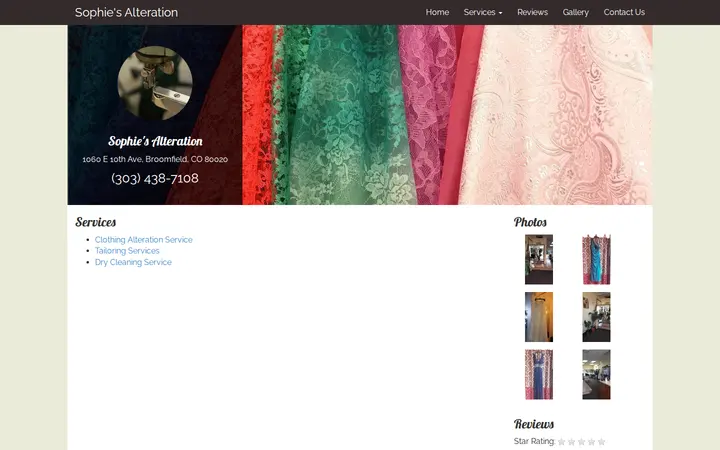Screen dimensions: 720x450
Task: Click the circular sewing machine logo image
Action: pos(155,83)
